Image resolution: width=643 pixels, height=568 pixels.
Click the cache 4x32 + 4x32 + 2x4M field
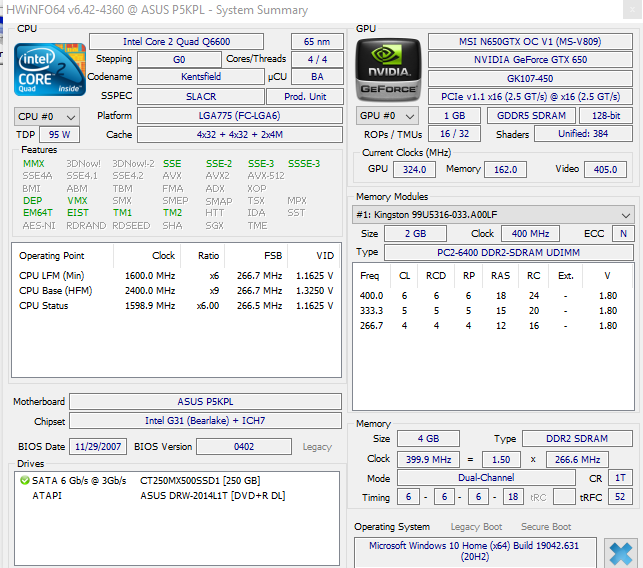pos(240,135)
